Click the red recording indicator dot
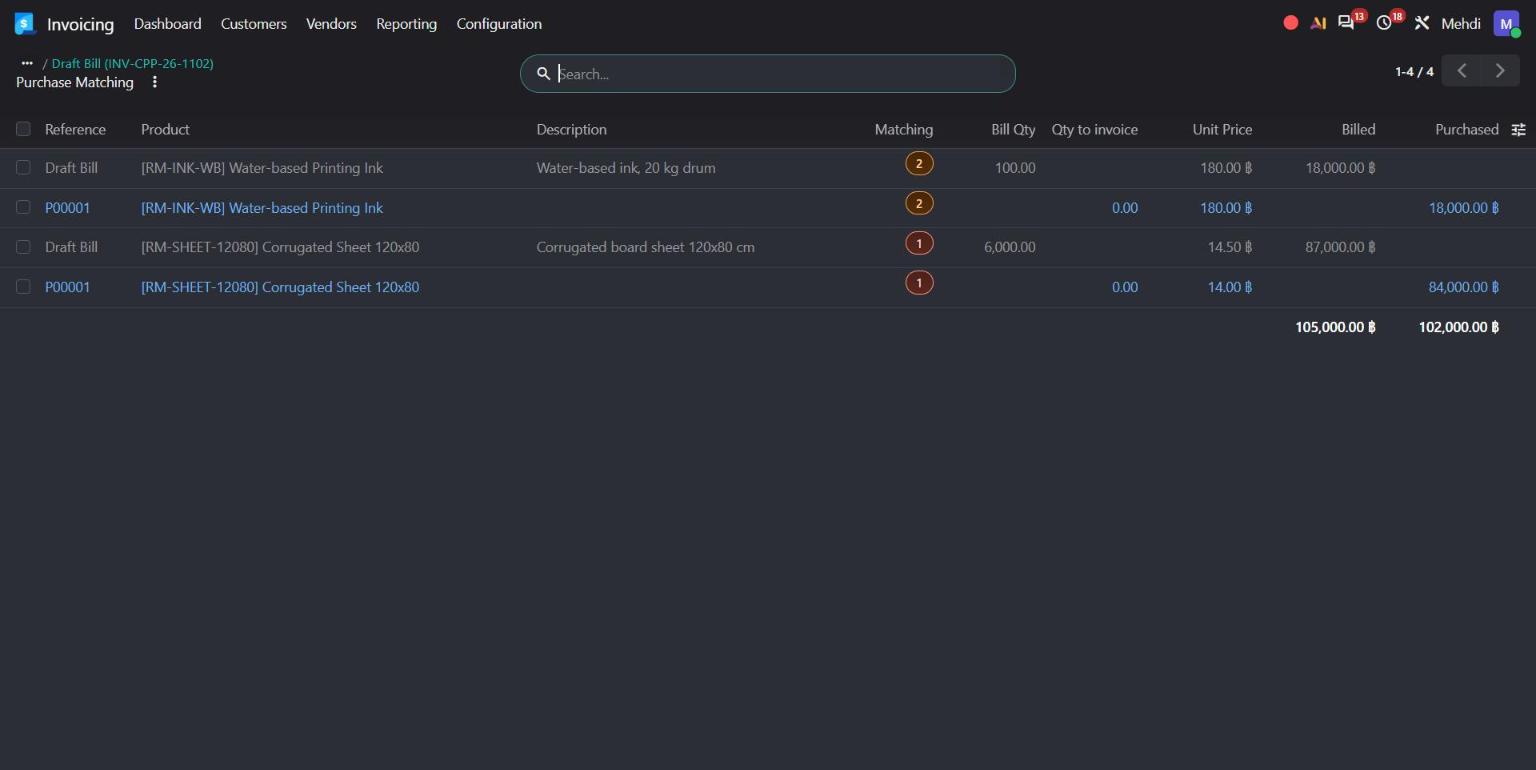 [1291, 23]
